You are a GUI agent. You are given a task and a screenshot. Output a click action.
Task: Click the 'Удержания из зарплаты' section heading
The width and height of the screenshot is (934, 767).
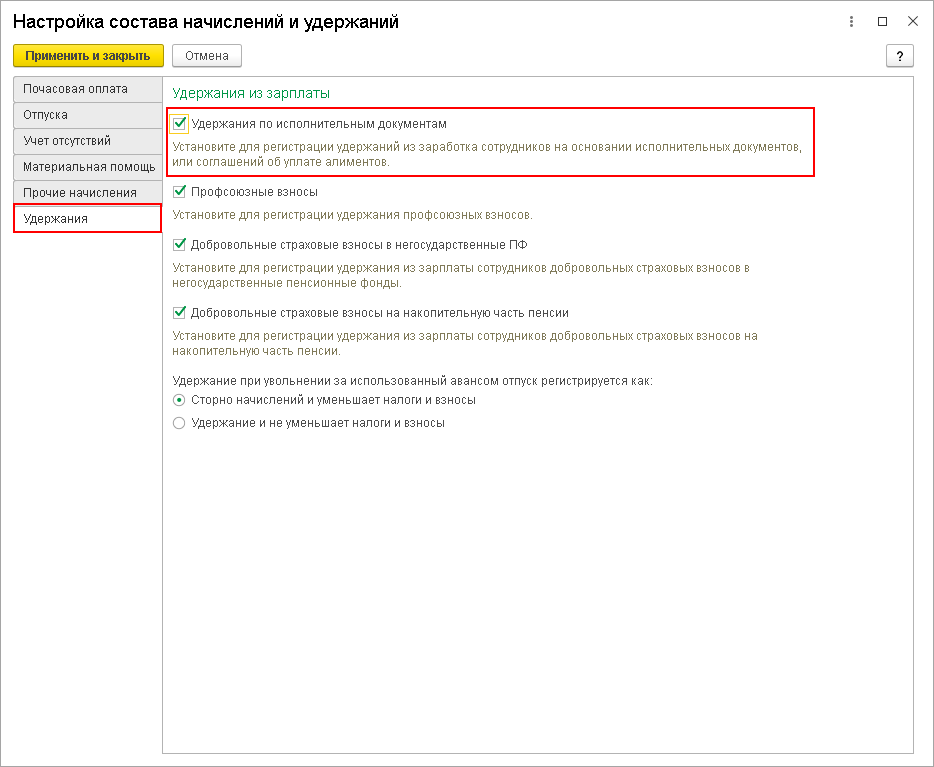[251, 93]
